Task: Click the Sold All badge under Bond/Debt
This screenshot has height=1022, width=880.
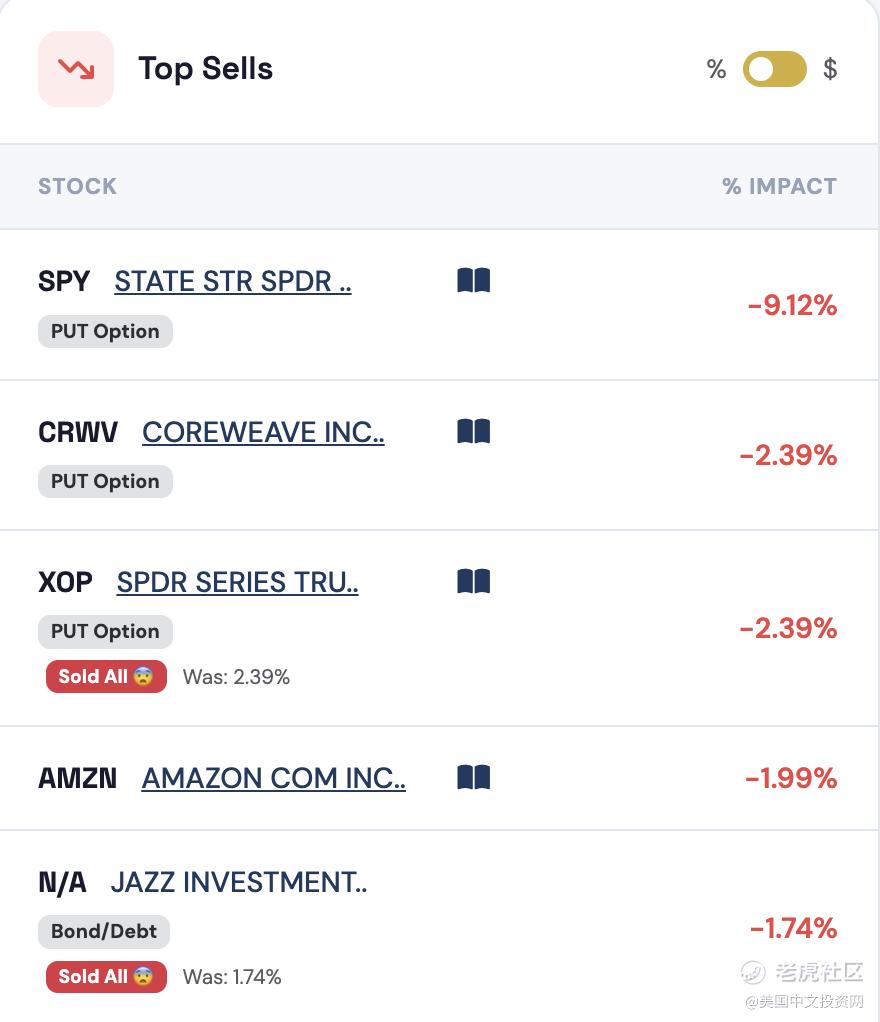Action: [106, 976]
